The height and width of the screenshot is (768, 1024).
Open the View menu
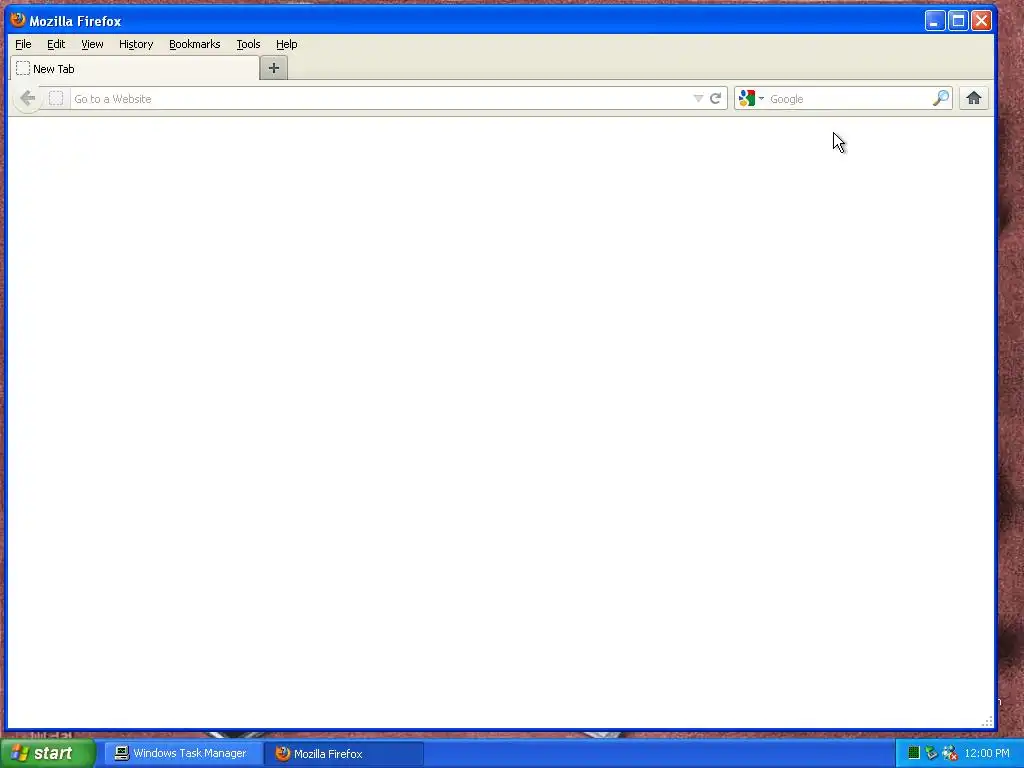pyautogui.click(x=92, y=44)
